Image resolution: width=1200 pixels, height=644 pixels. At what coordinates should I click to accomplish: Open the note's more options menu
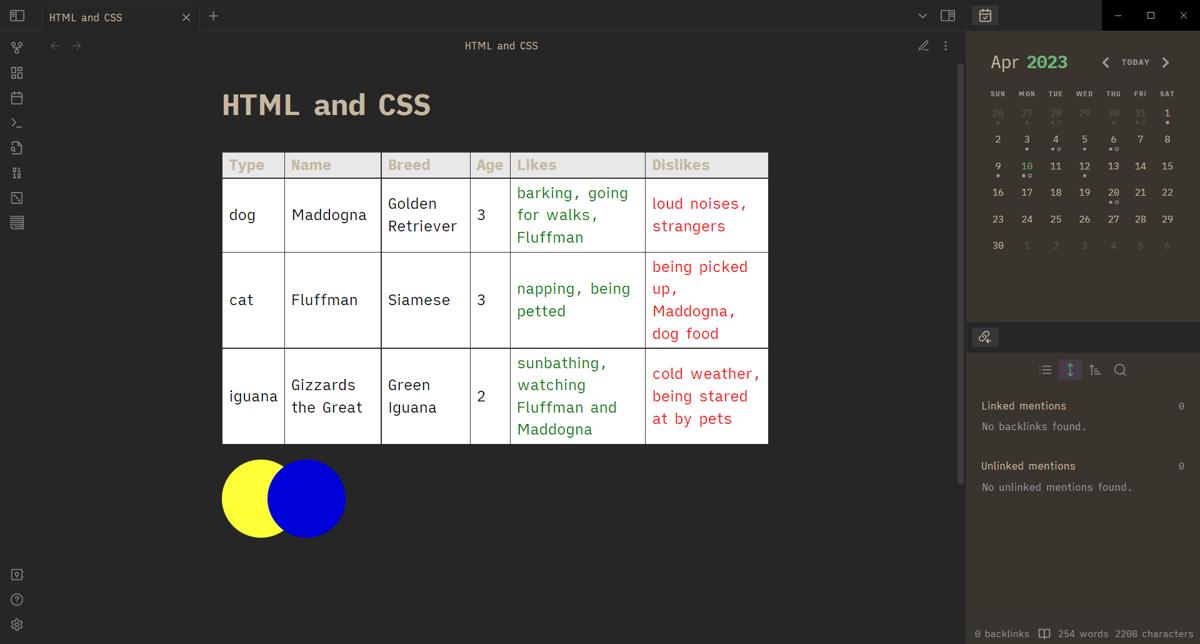945,45
